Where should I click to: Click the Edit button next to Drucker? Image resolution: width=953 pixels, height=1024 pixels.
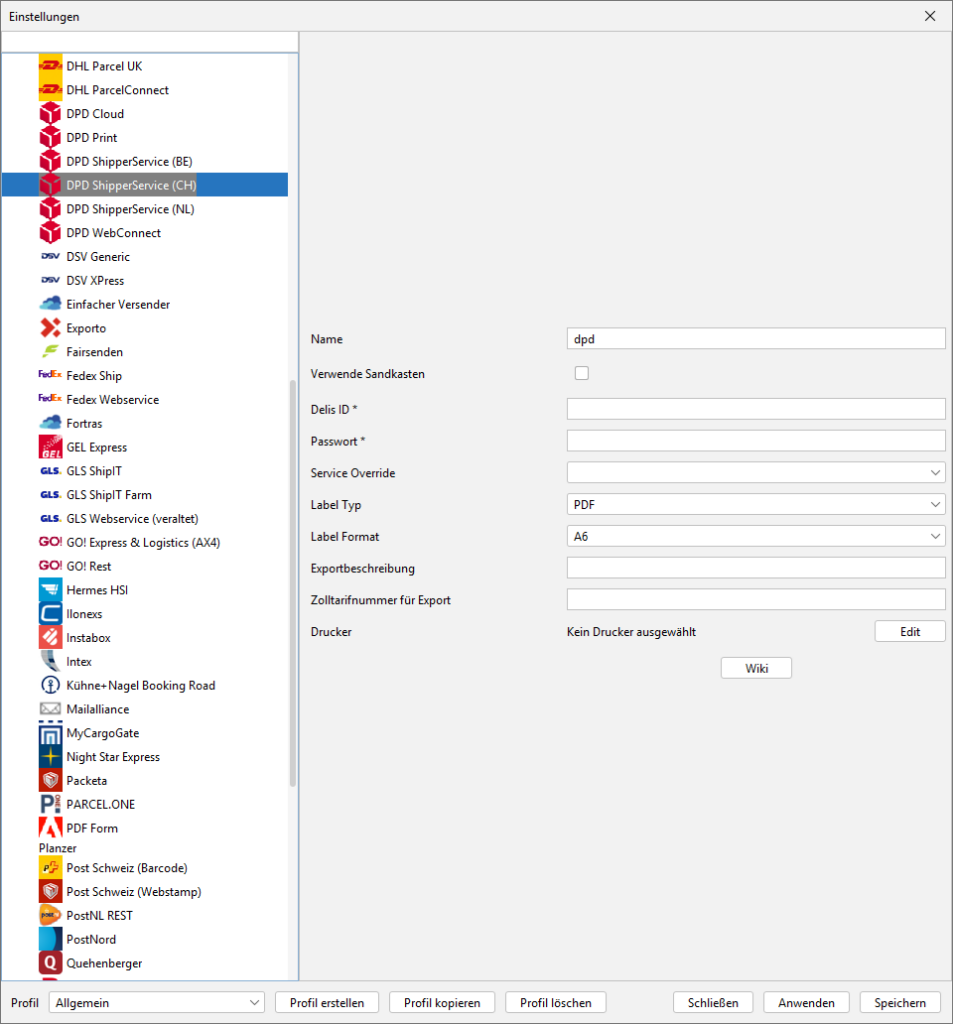(x=909, y=632)
